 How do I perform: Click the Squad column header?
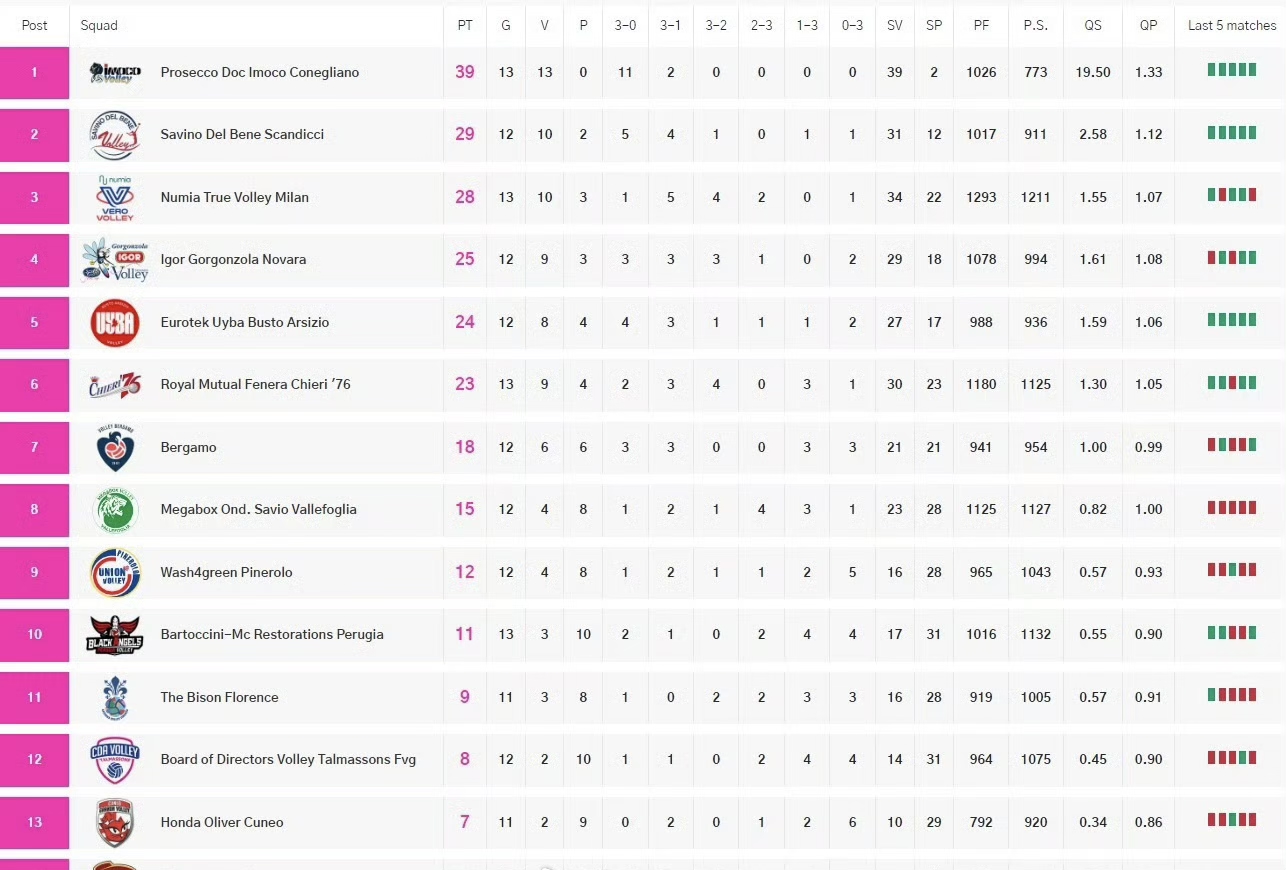[99, 25]
